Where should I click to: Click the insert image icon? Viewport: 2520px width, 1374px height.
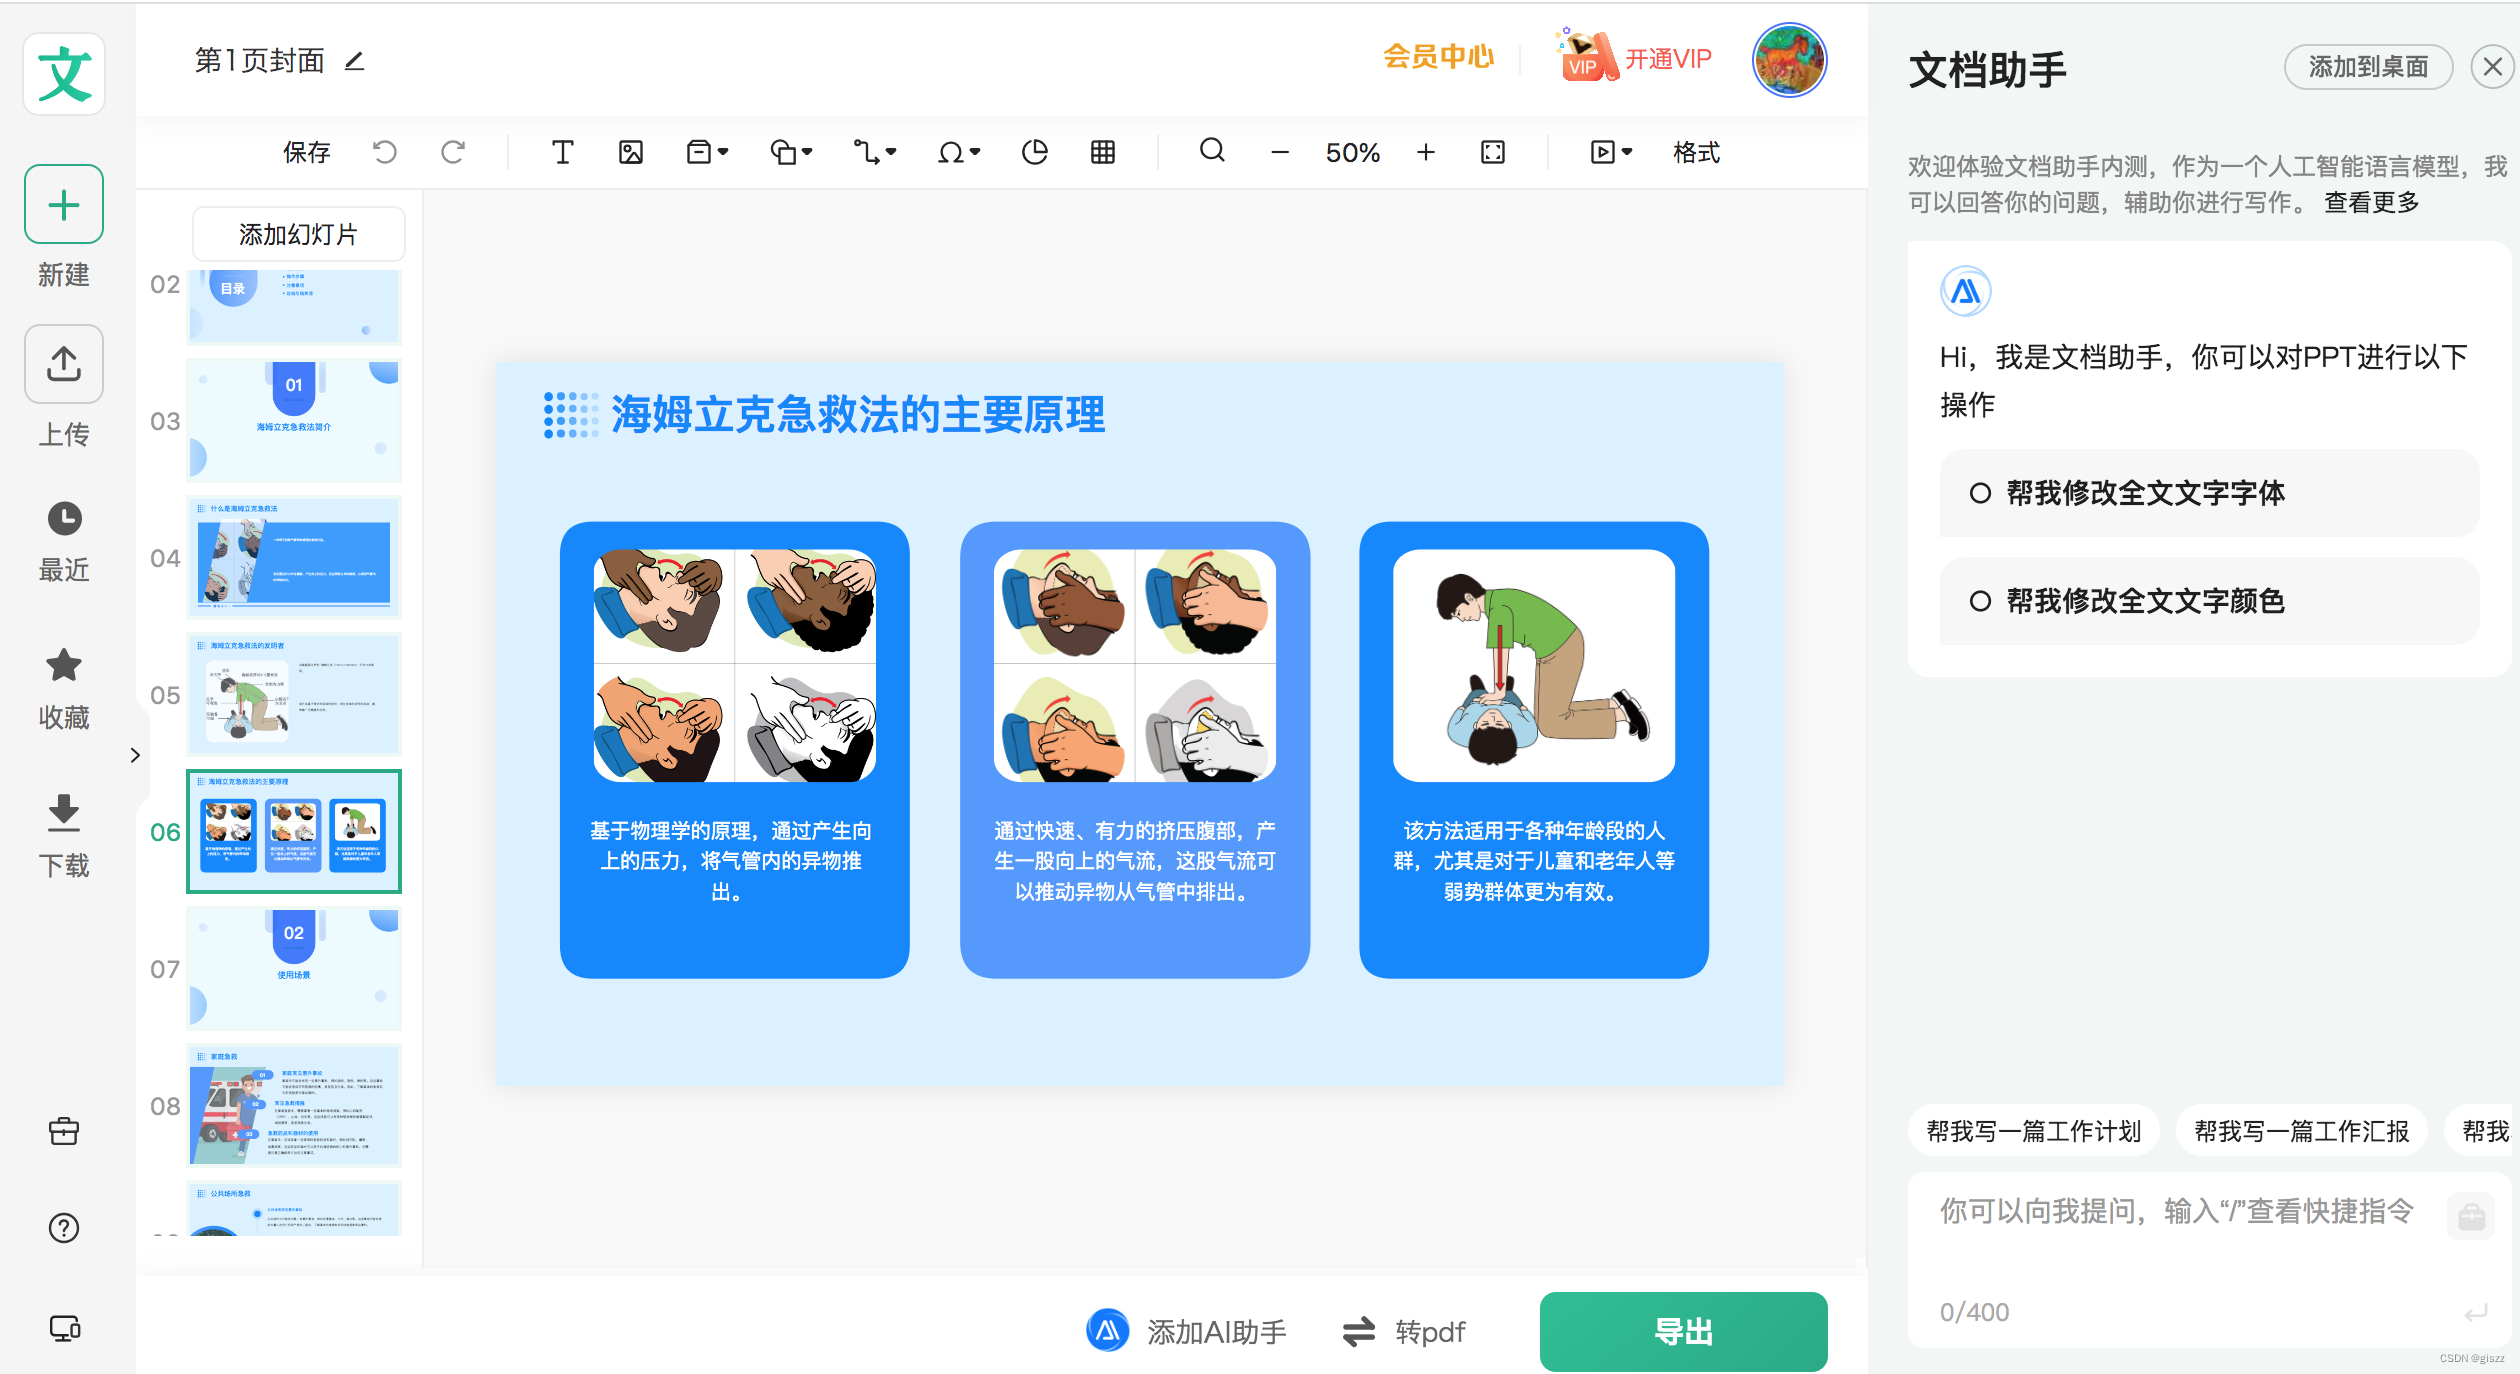point(630,152)
